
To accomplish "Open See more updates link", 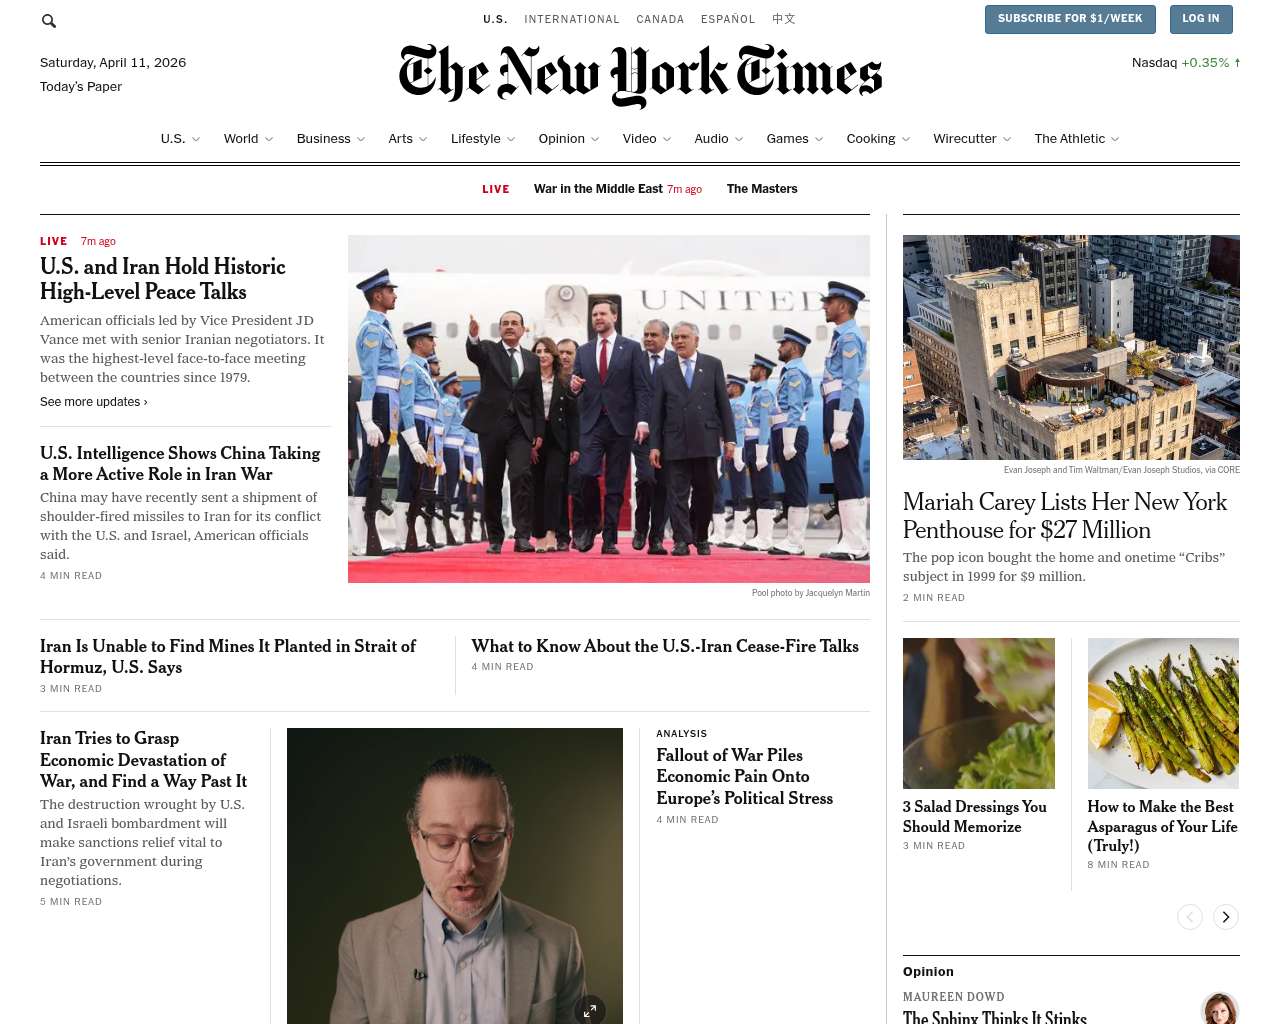I will coord(94,402).
